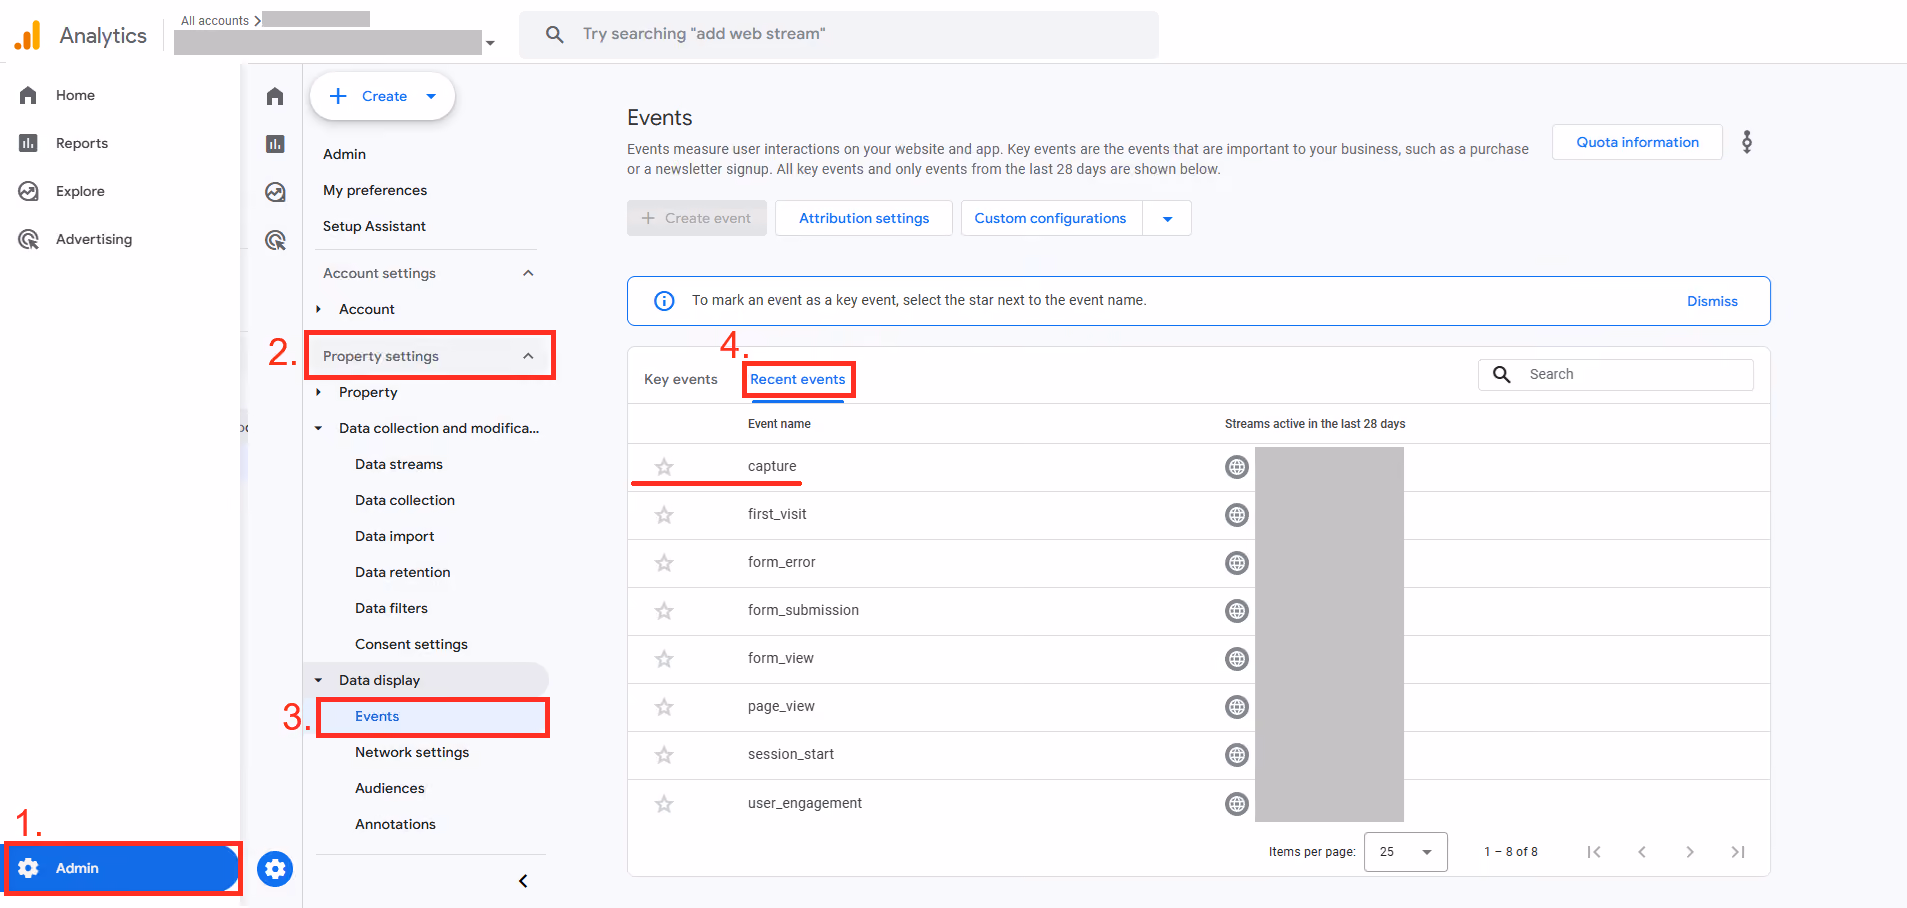Open the Reports bar chart icon in mini sidebar
Screen dimensions: 1907x908
pyautogui.click(x=275, y=144)
